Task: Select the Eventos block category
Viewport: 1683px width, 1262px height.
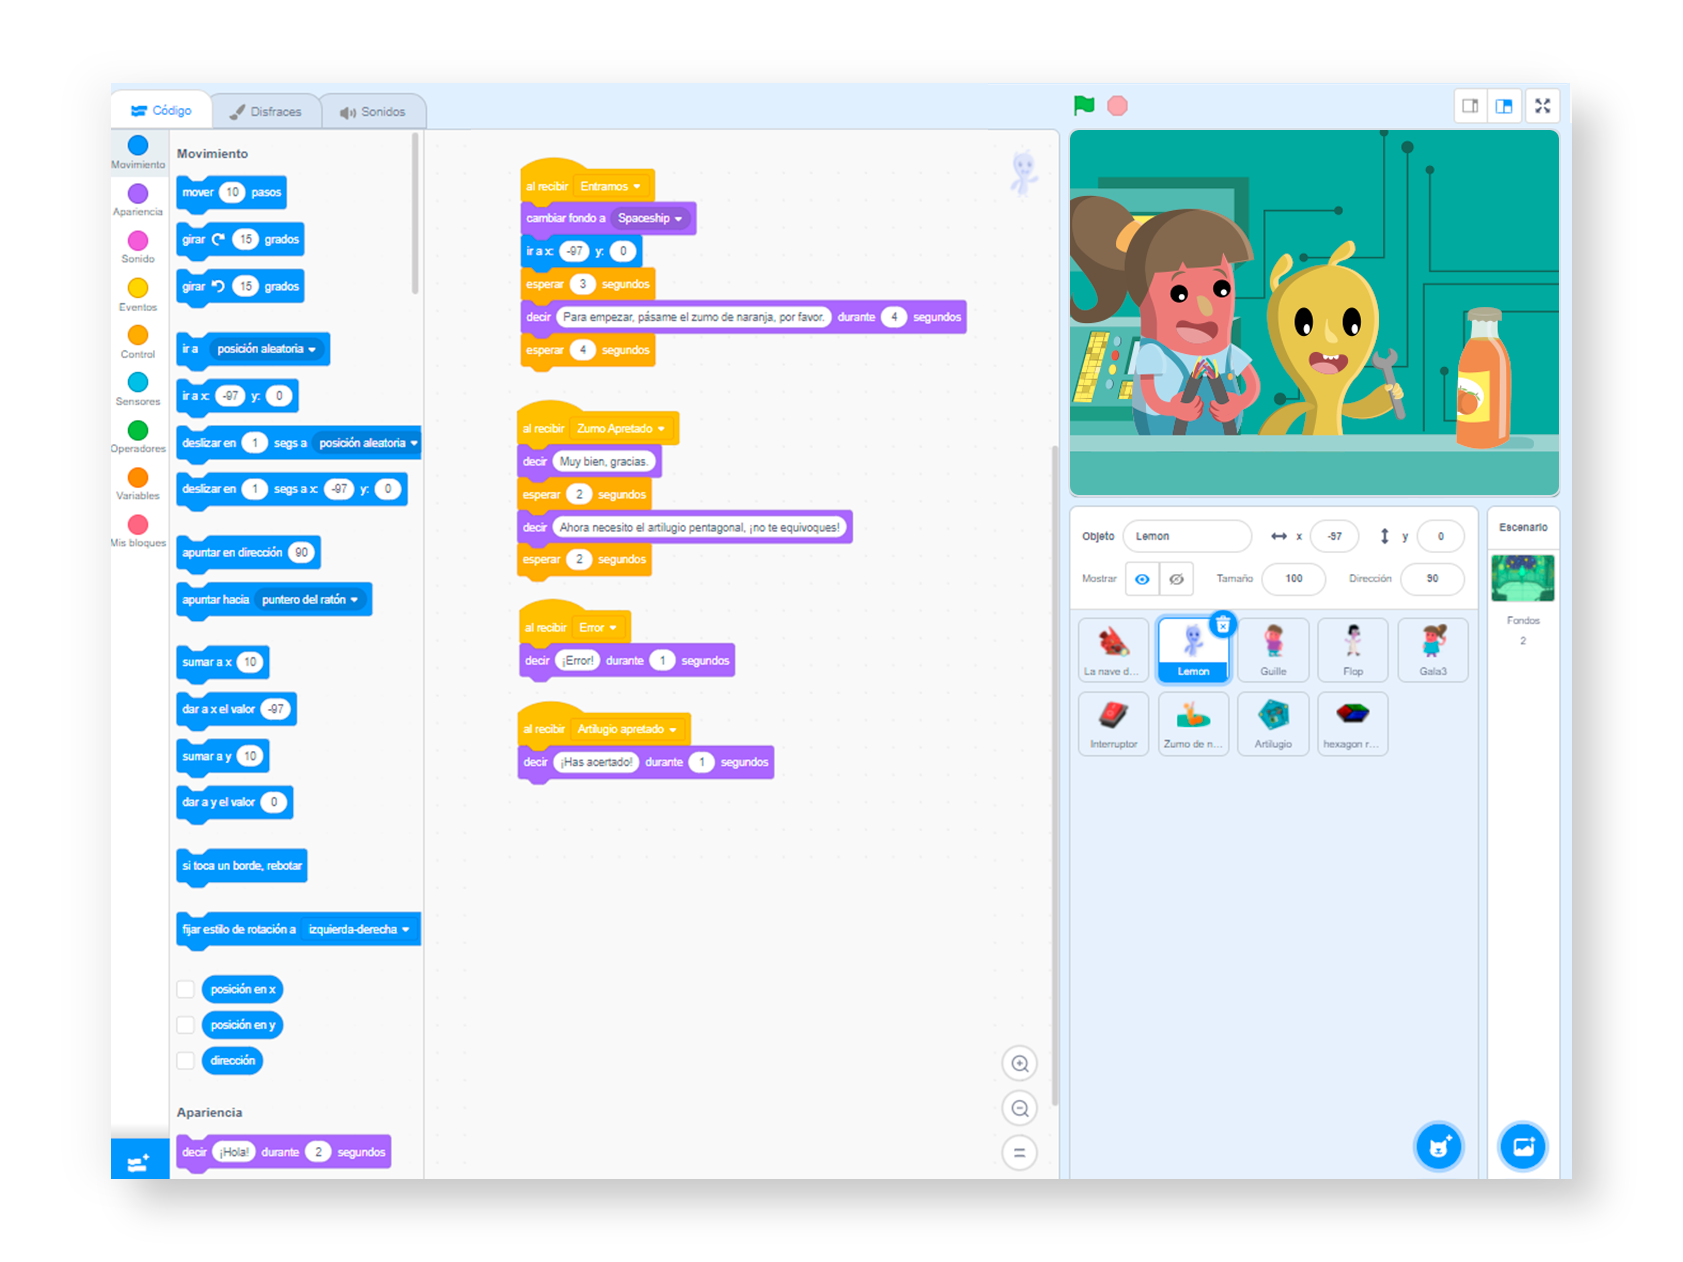Action: [138, 288]
